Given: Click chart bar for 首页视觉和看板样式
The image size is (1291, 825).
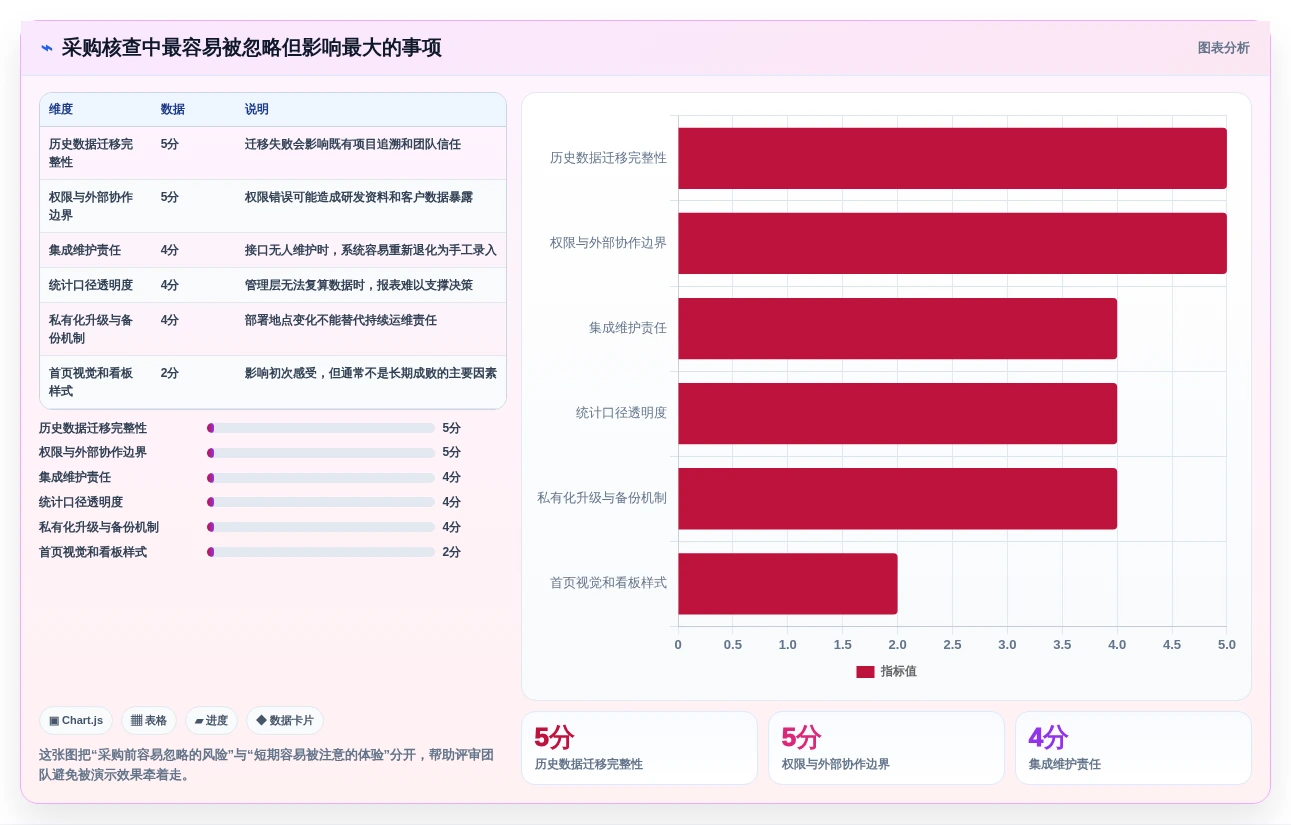Looking at the screenshot, I should click(x=788, y=584).
